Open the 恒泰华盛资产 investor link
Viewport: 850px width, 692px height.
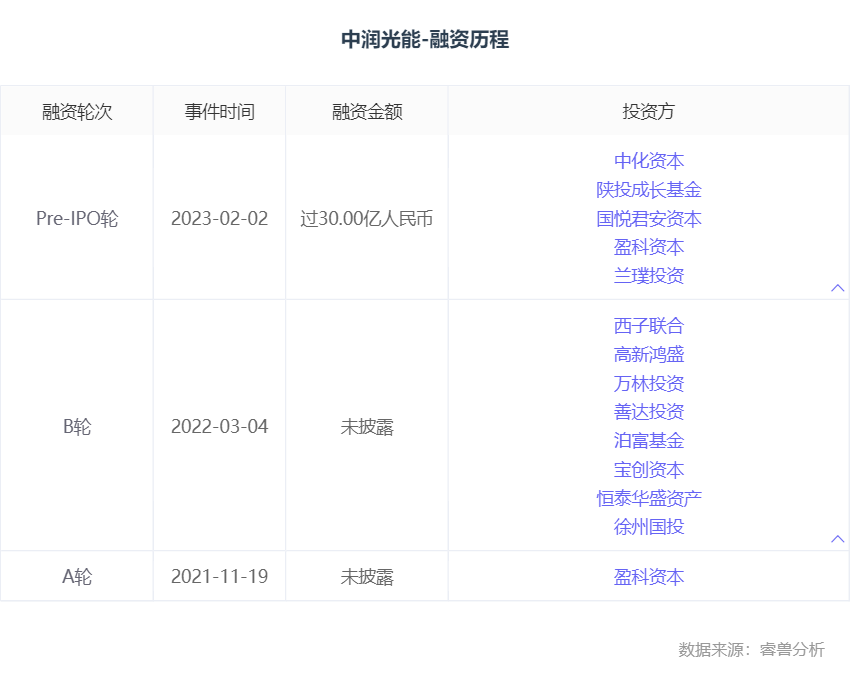coord(649,499)
